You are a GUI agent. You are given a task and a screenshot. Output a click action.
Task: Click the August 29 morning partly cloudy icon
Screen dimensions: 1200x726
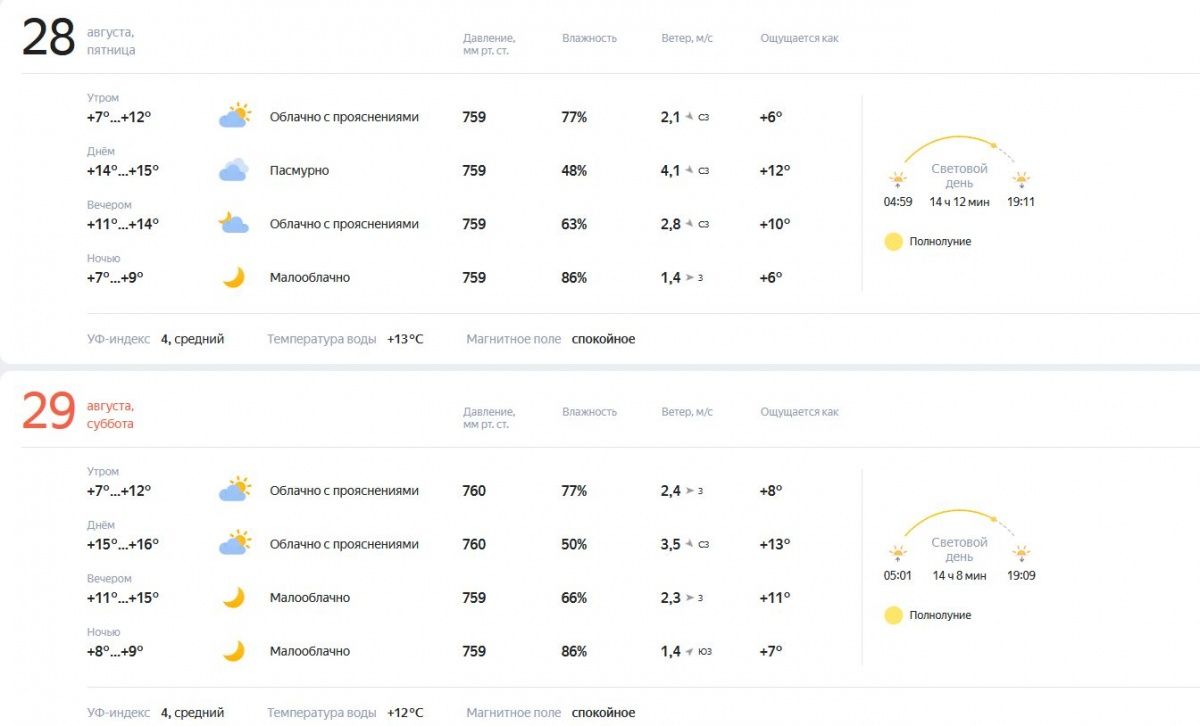(x=234, y=490)
